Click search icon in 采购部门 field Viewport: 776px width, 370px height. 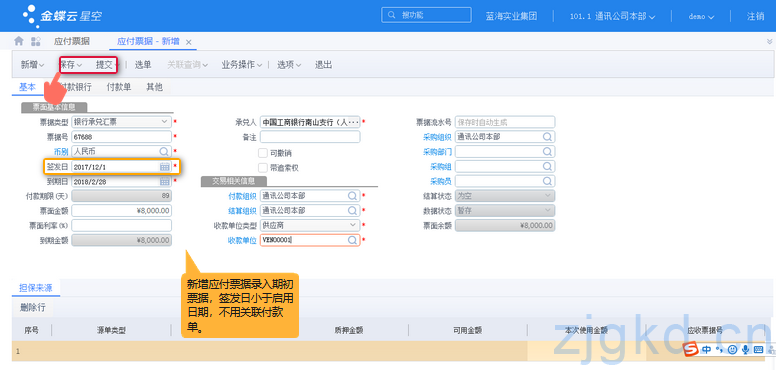pyautogui.click(x=547, y=151)
